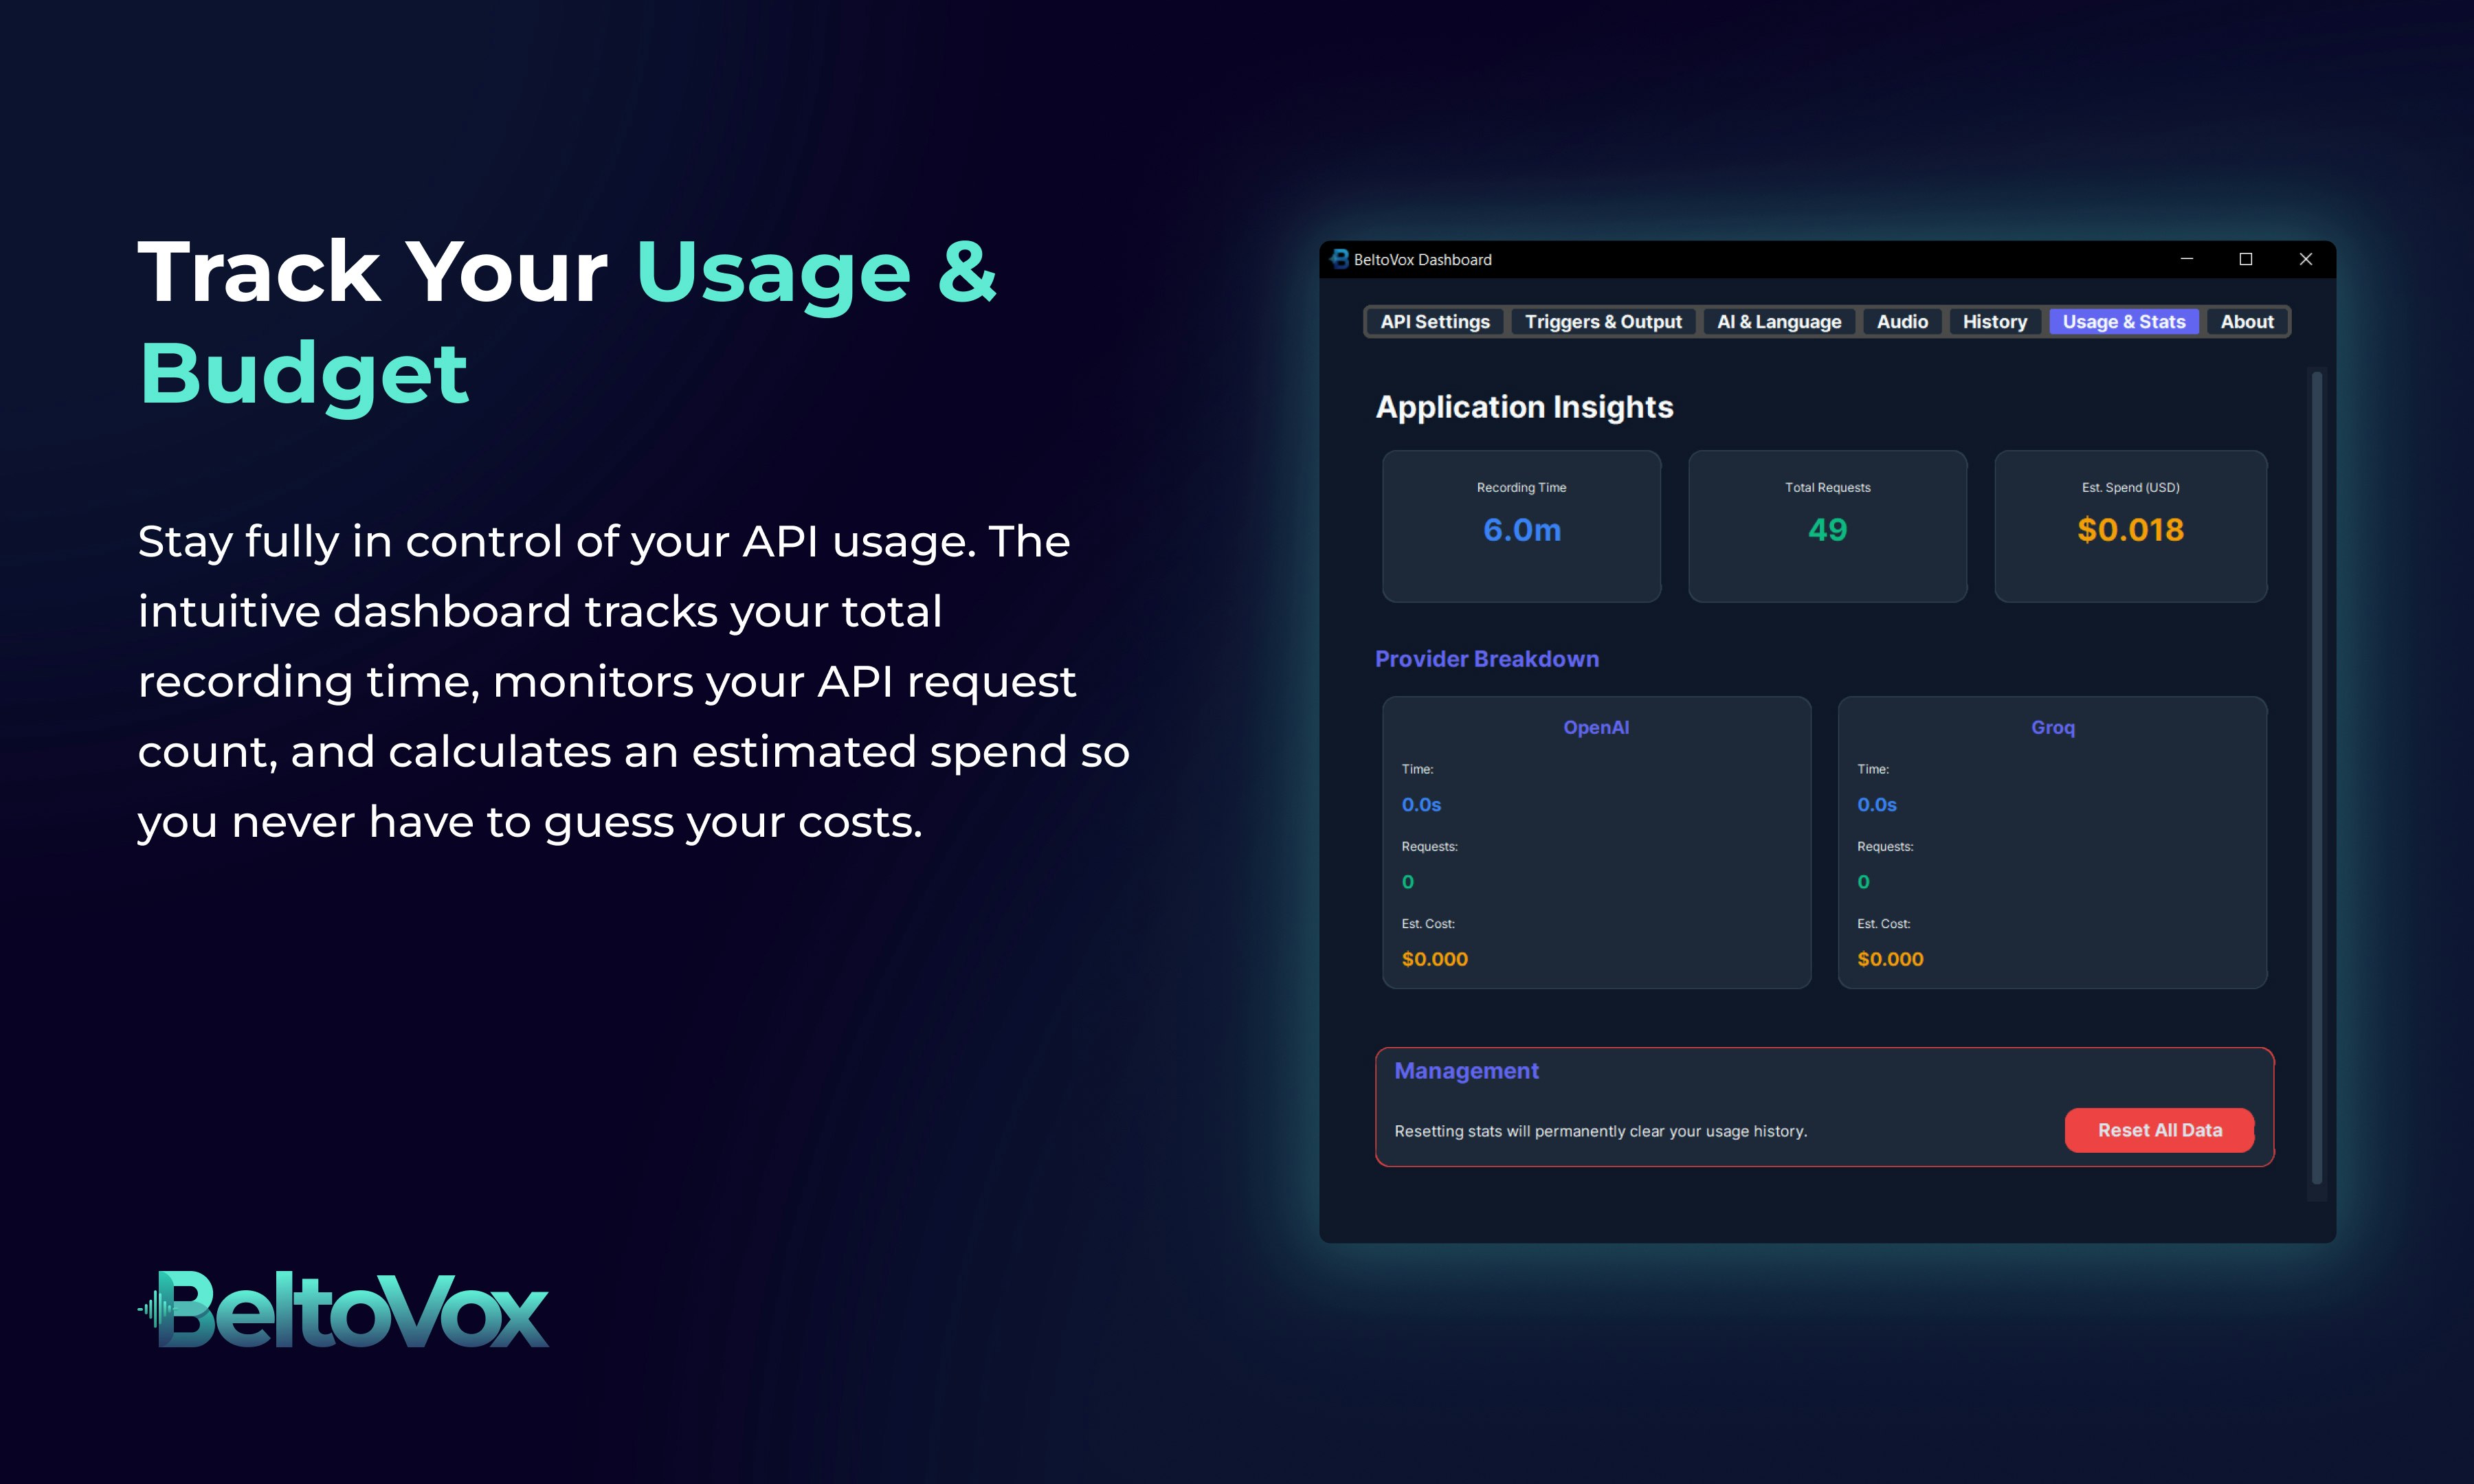This screenshot has width=2474, height=1484.
Task: Open the AI & Language tab
Action: tap(1778, 322)
